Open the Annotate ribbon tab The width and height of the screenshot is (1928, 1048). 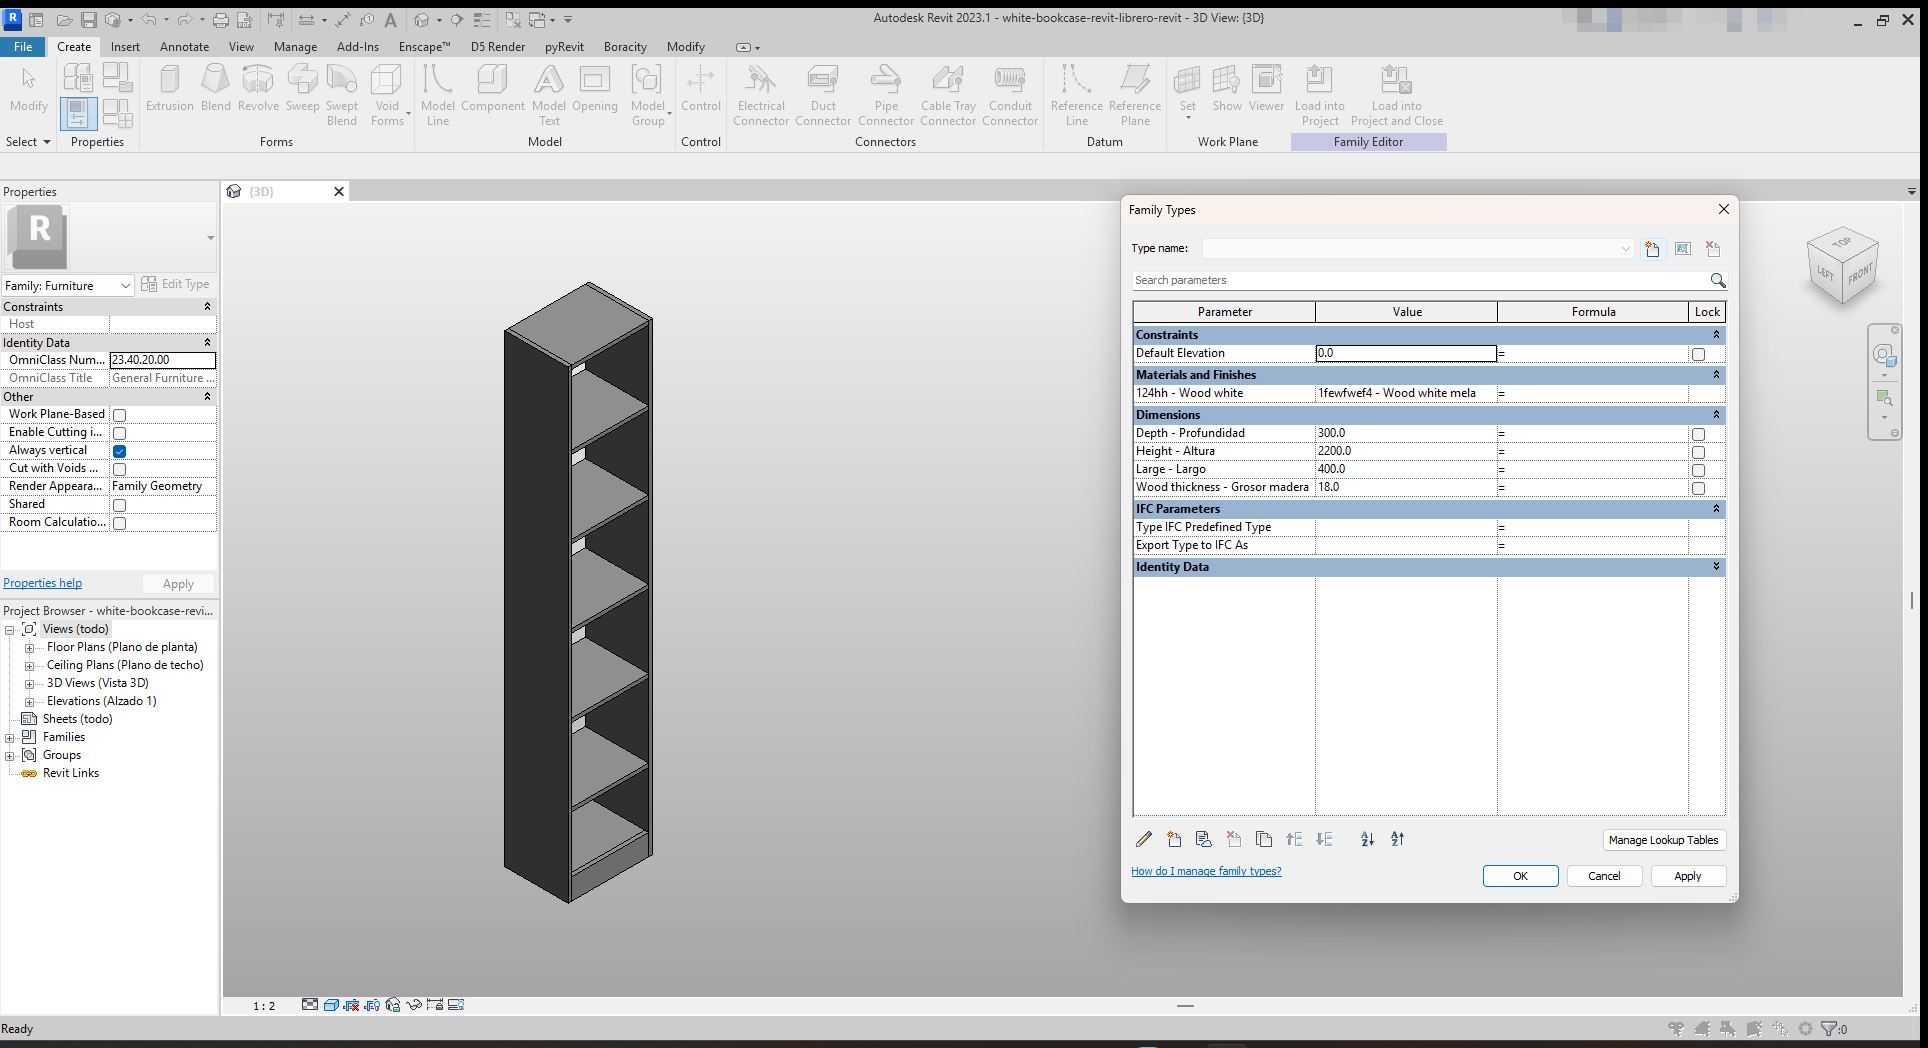click(185, 47)
